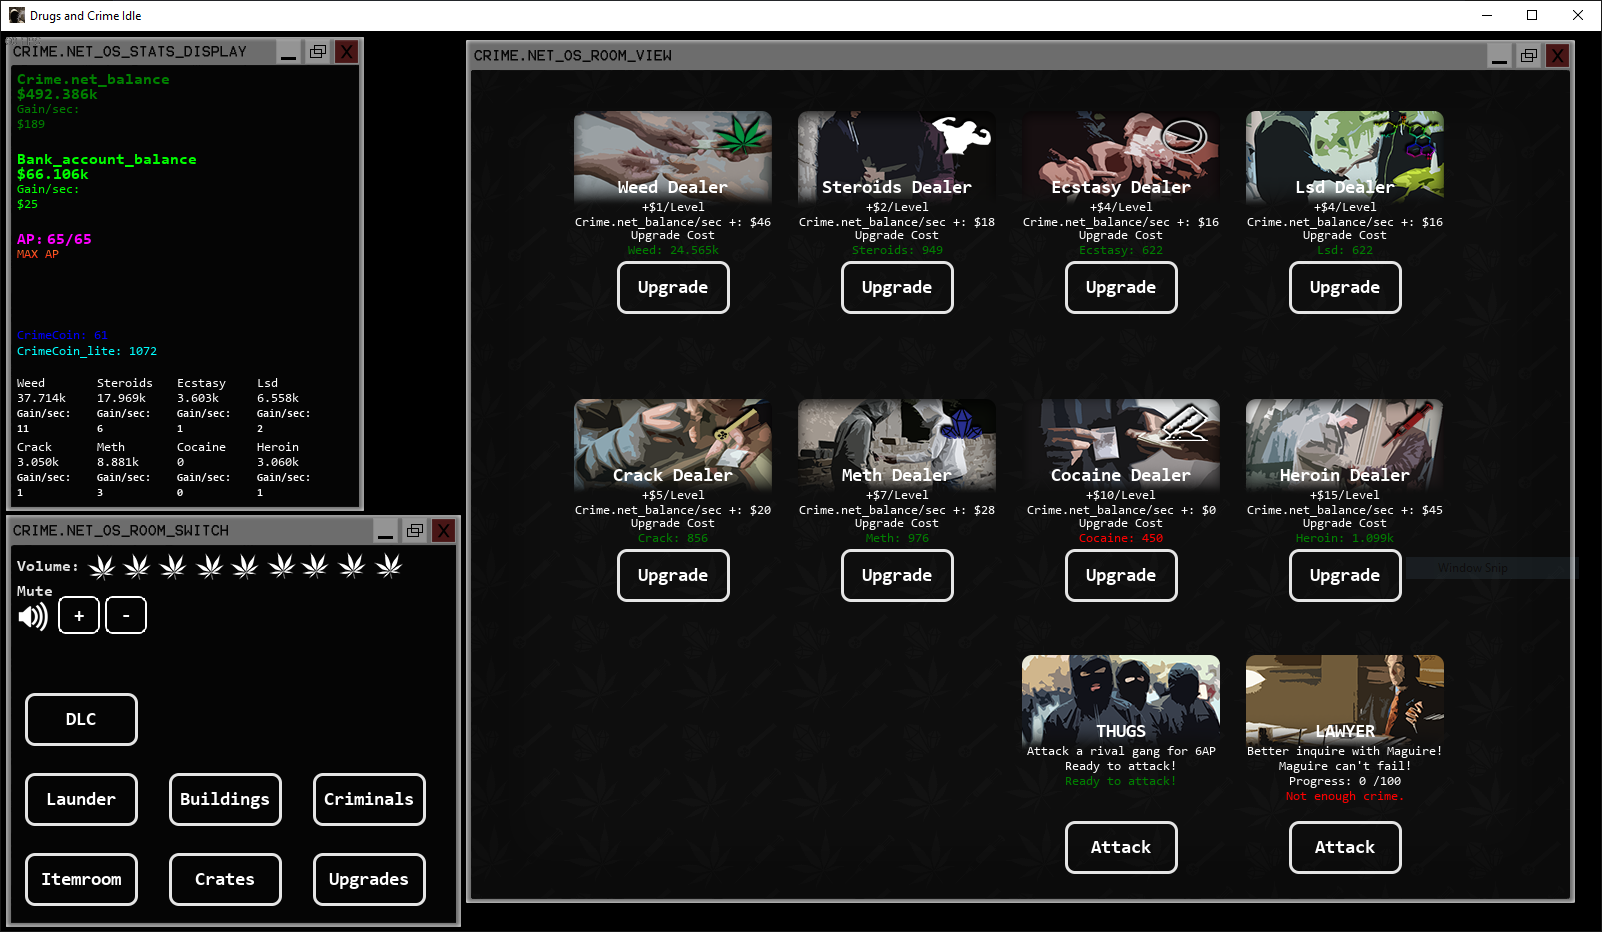Upgrade the Meth Dealer
Image resolution: width=1602 pixels, height=932 pixels.
point(896,576)
